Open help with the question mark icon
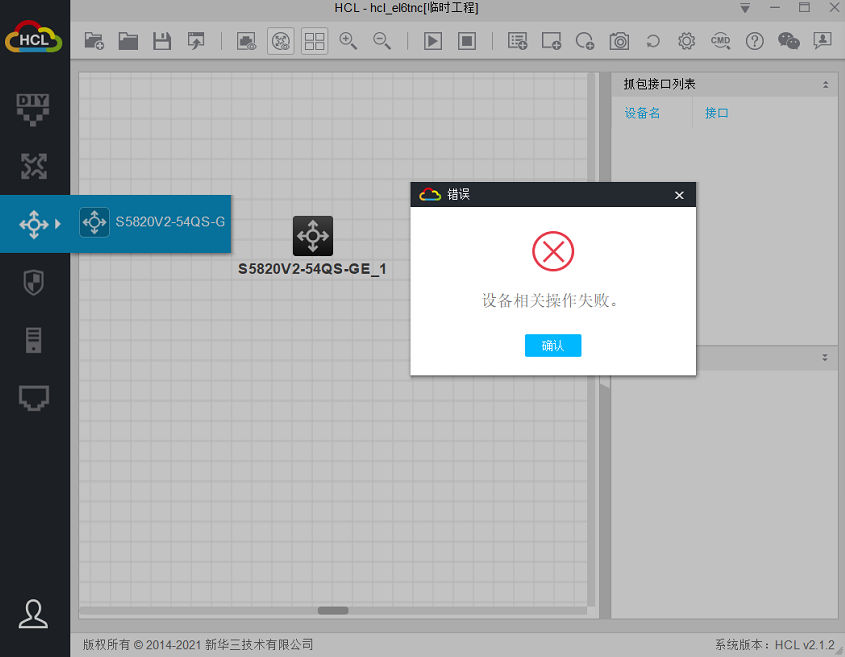This screenshot has height=657, width=845. [754, 41]
